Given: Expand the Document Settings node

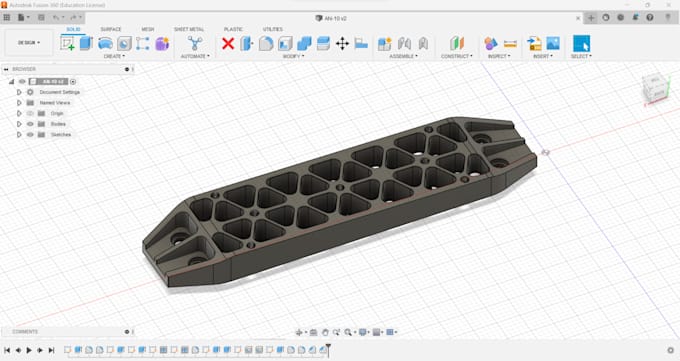Looking at the screenshot, I should 19,92.
